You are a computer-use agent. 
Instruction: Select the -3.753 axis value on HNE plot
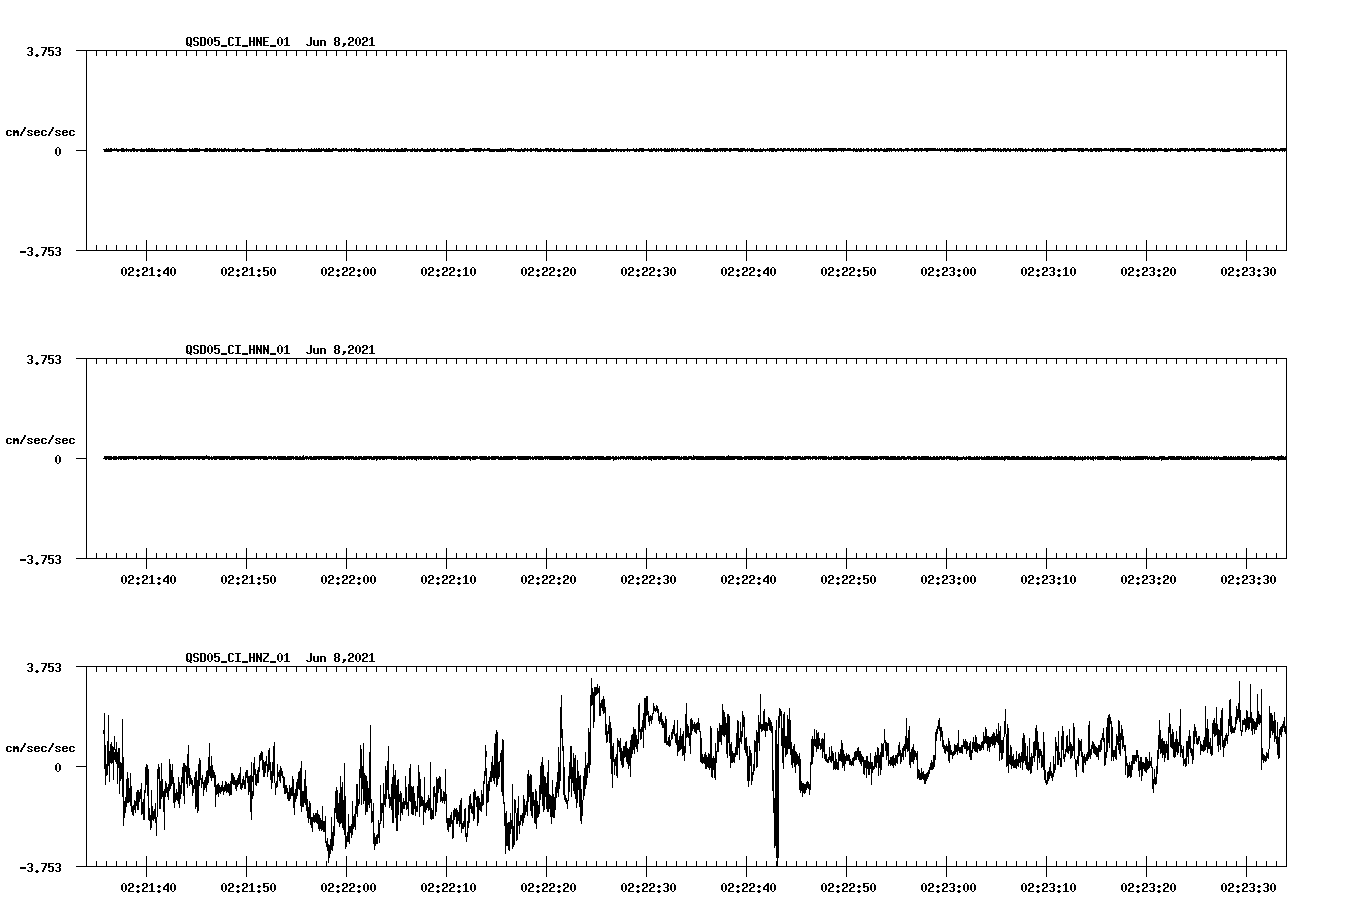40,251
